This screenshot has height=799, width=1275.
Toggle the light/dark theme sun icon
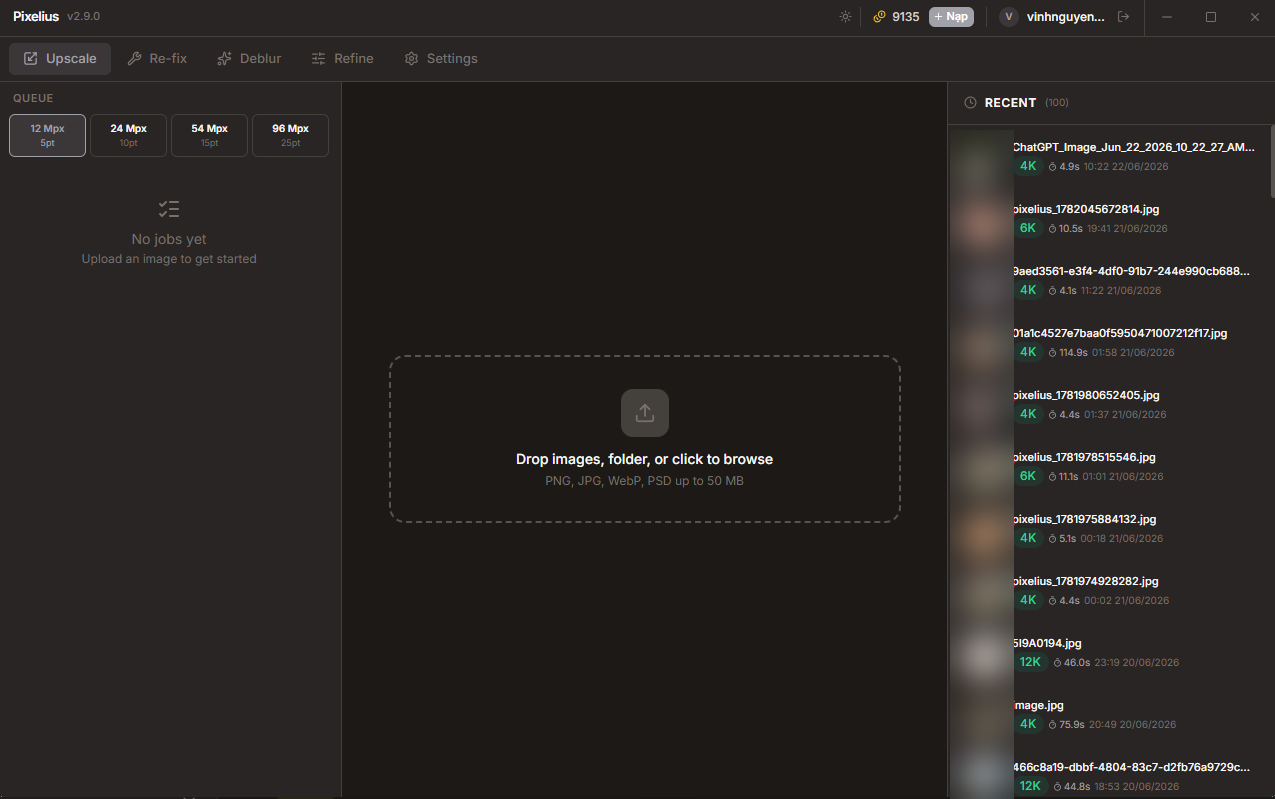845,17
